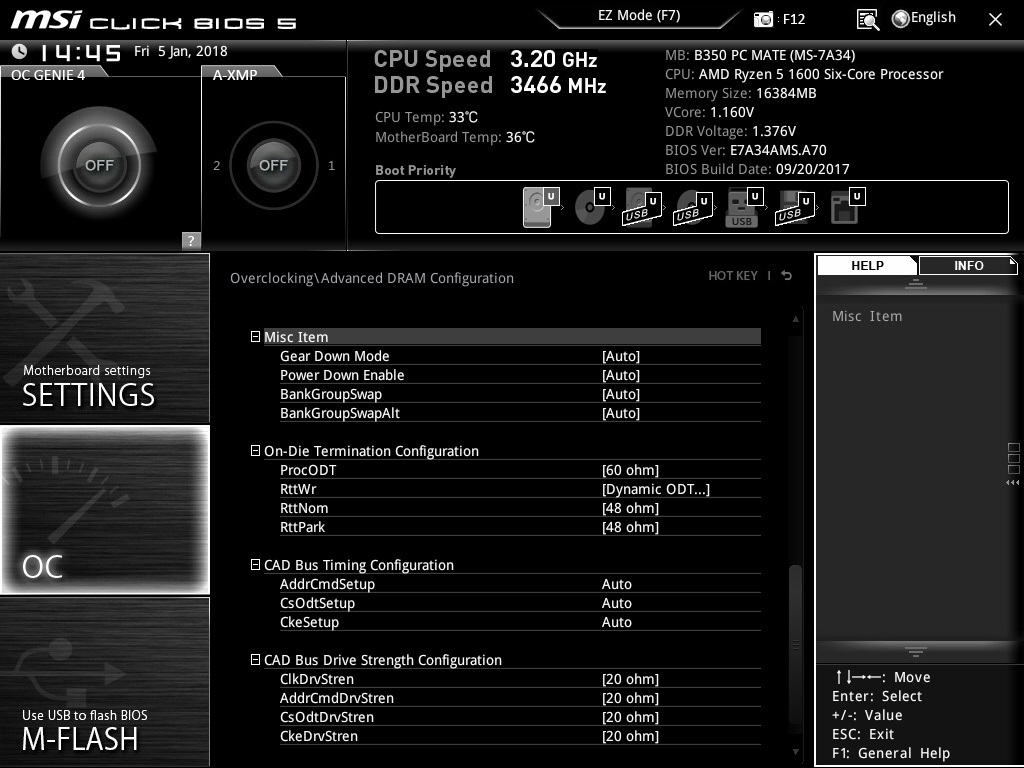
Task: Toggle the A-XMP OFF knob
Action: coord(273,165)
